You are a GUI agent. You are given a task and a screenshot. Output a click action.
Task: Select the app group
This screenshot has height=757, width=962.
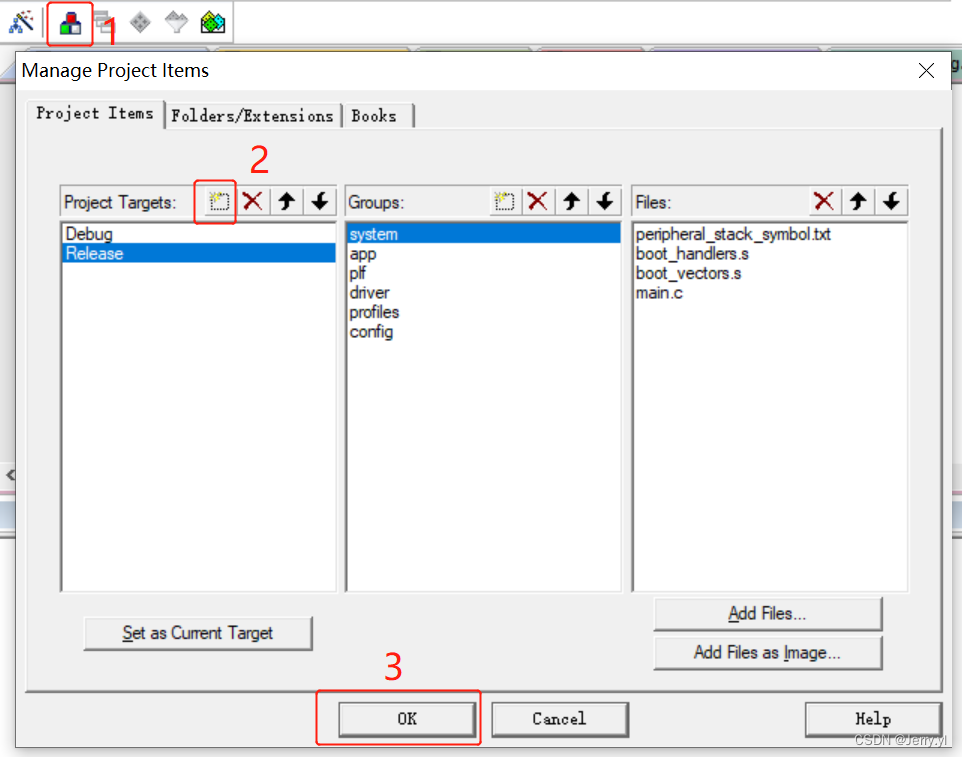(x=483, y=253)
